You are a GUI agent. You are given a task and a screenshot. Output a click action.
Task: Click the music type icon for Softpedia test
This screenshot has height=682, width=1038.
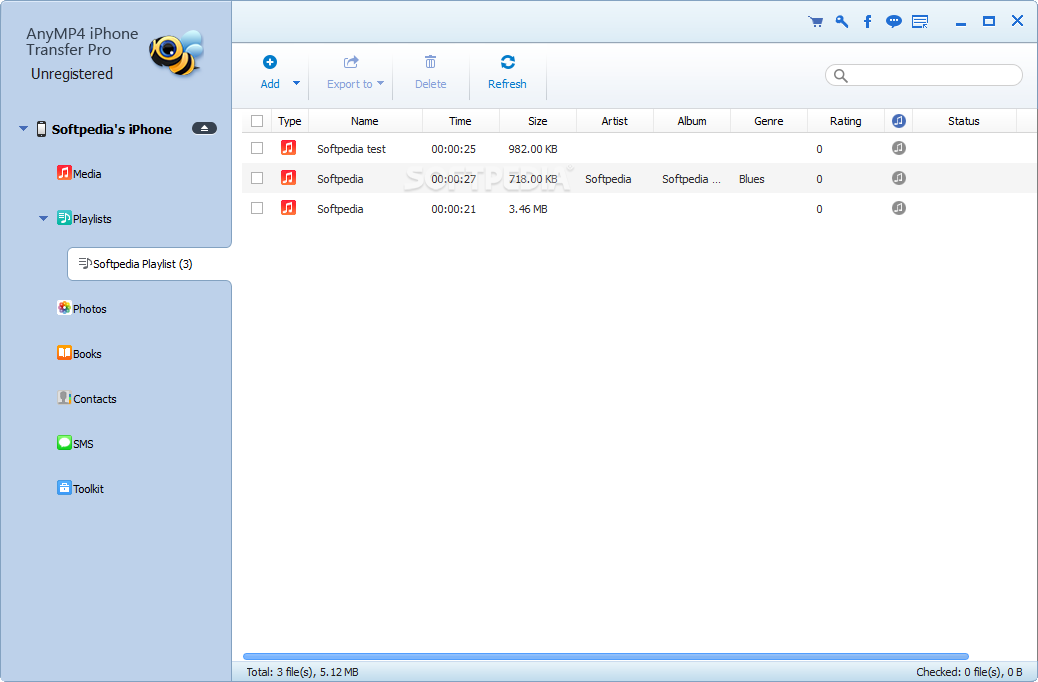[x=288, y=148]
